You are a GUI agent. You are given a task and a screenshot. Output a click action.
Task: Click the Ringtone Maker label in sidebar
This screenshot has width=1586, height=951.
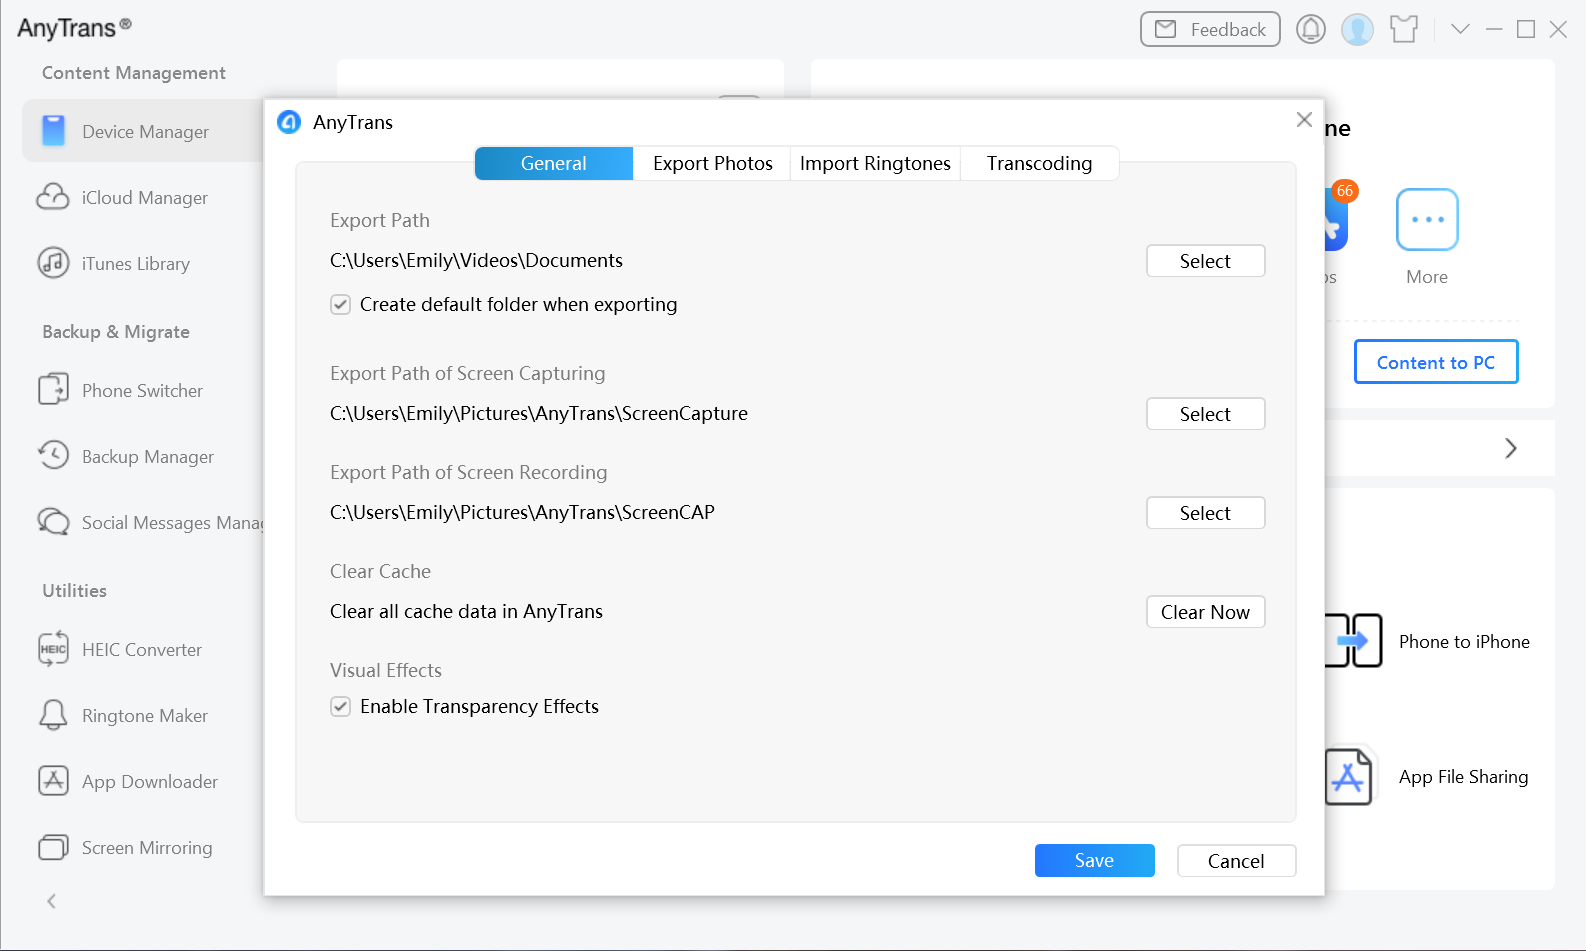tap(145, 716)
